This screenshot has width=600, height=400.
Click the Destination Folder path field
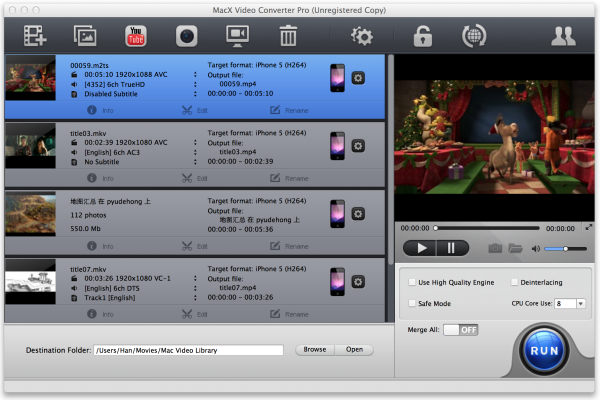189,350
